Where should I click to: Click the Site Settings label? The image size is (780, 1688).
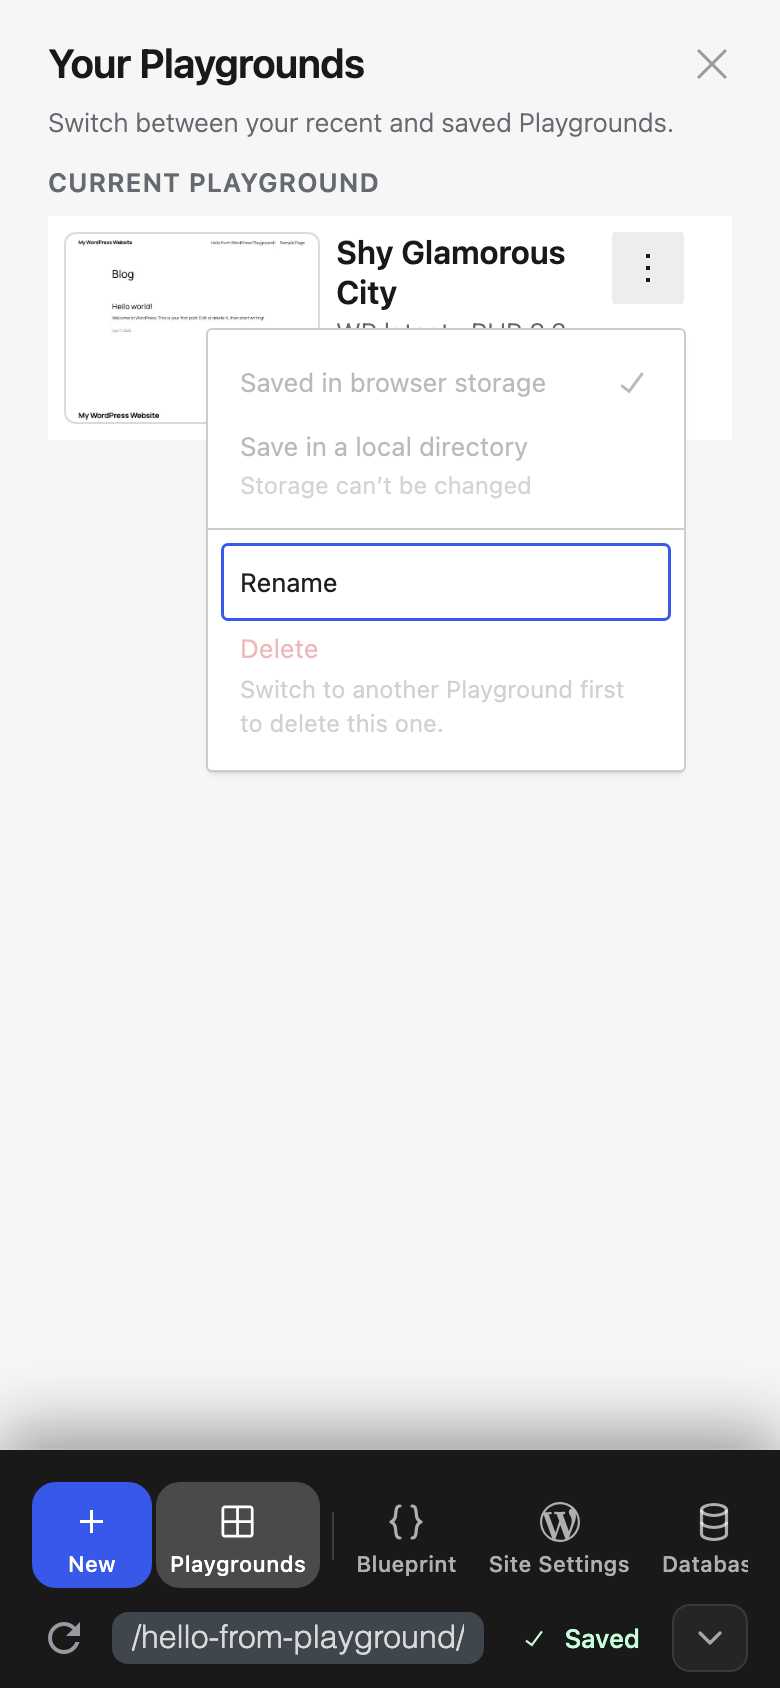559,1564
